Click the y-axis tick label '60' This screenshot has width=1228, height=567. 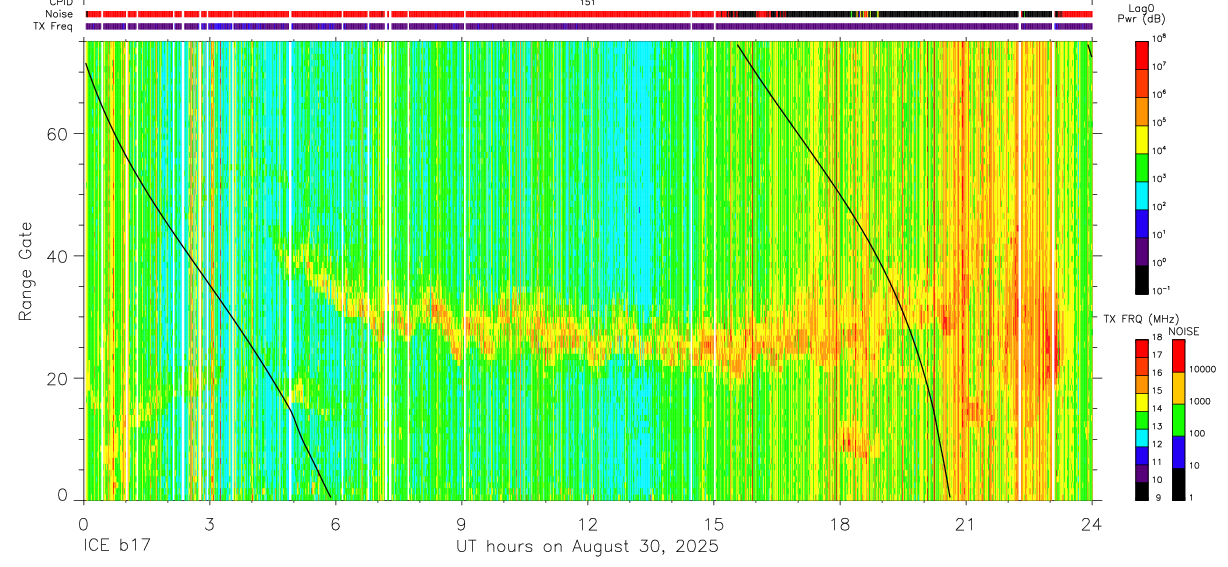point(57,134)
